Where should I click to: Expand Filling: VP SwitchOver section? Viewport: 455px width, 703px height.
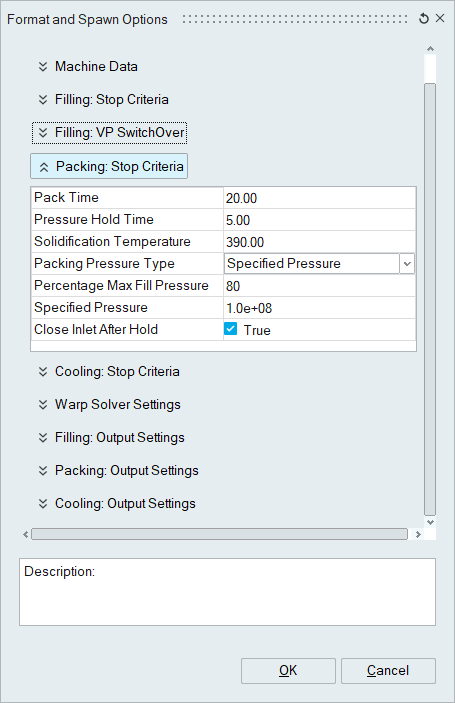coord(109,133)
